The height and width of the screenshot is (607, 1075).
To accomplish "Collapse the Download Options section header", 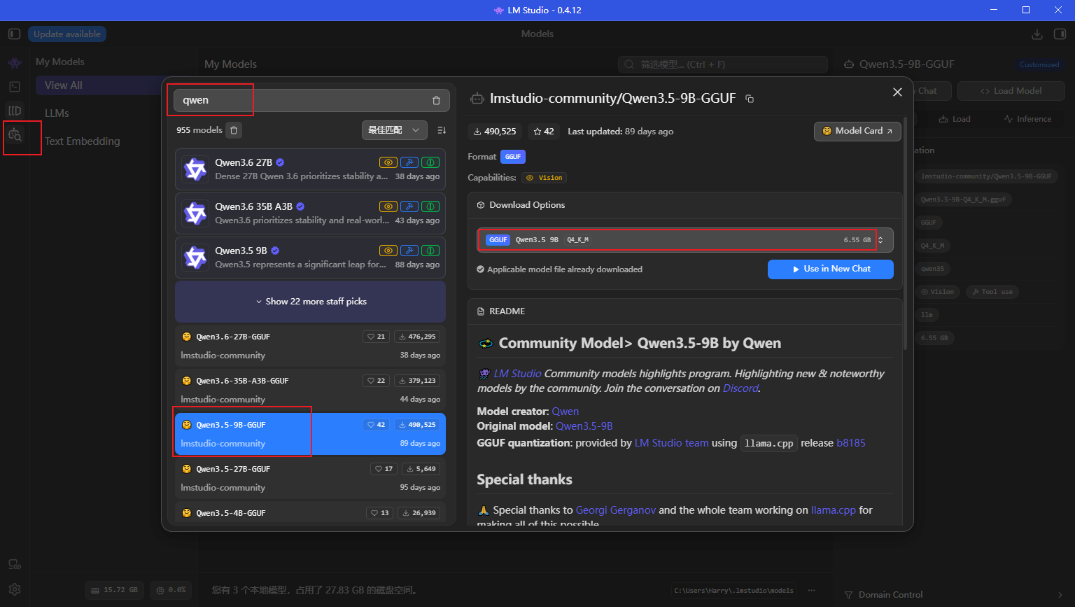I will (685, 205).
